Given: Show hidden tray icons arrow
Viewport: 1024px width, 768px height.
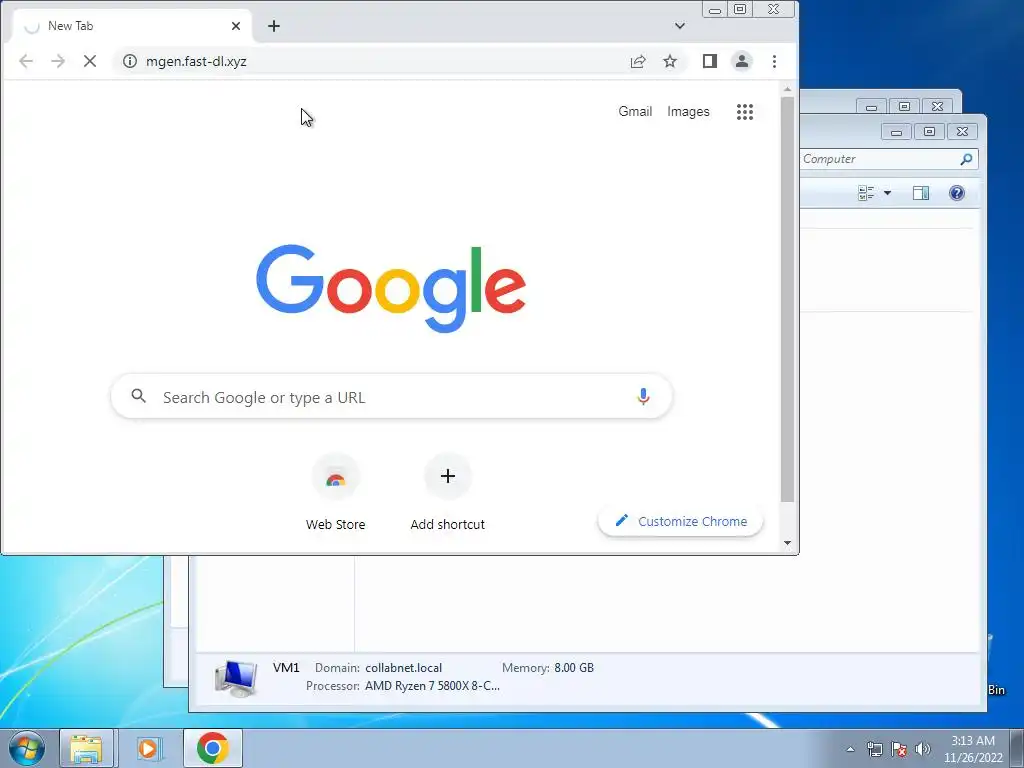Looking at the screenshot, I should (x=850, y=749).
